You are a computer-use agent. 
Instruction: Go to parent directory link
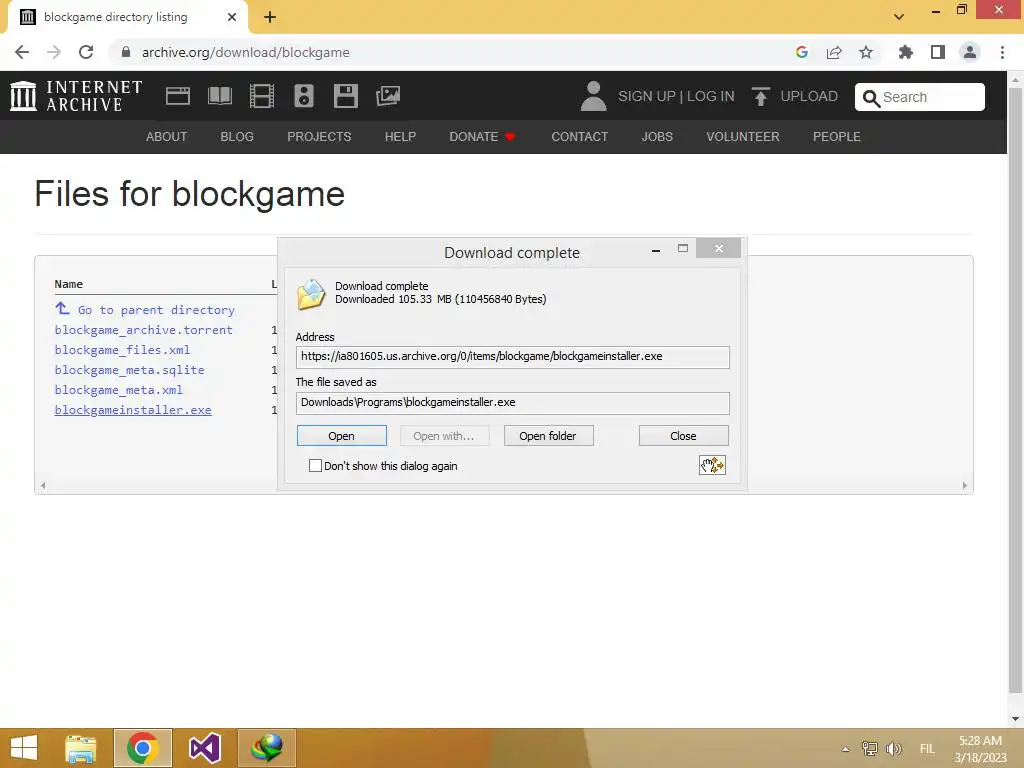point(156,310)
